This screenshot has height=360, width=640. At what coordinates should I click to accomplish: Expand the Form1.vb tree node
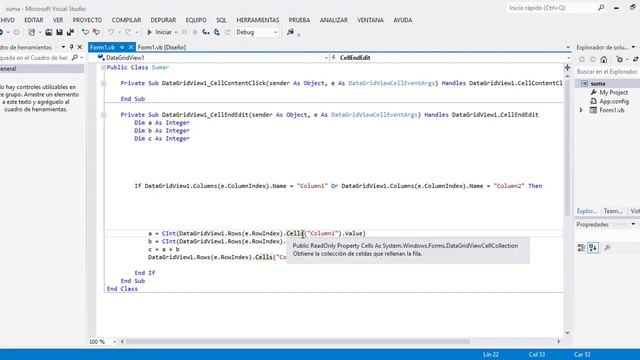point(581,110)
